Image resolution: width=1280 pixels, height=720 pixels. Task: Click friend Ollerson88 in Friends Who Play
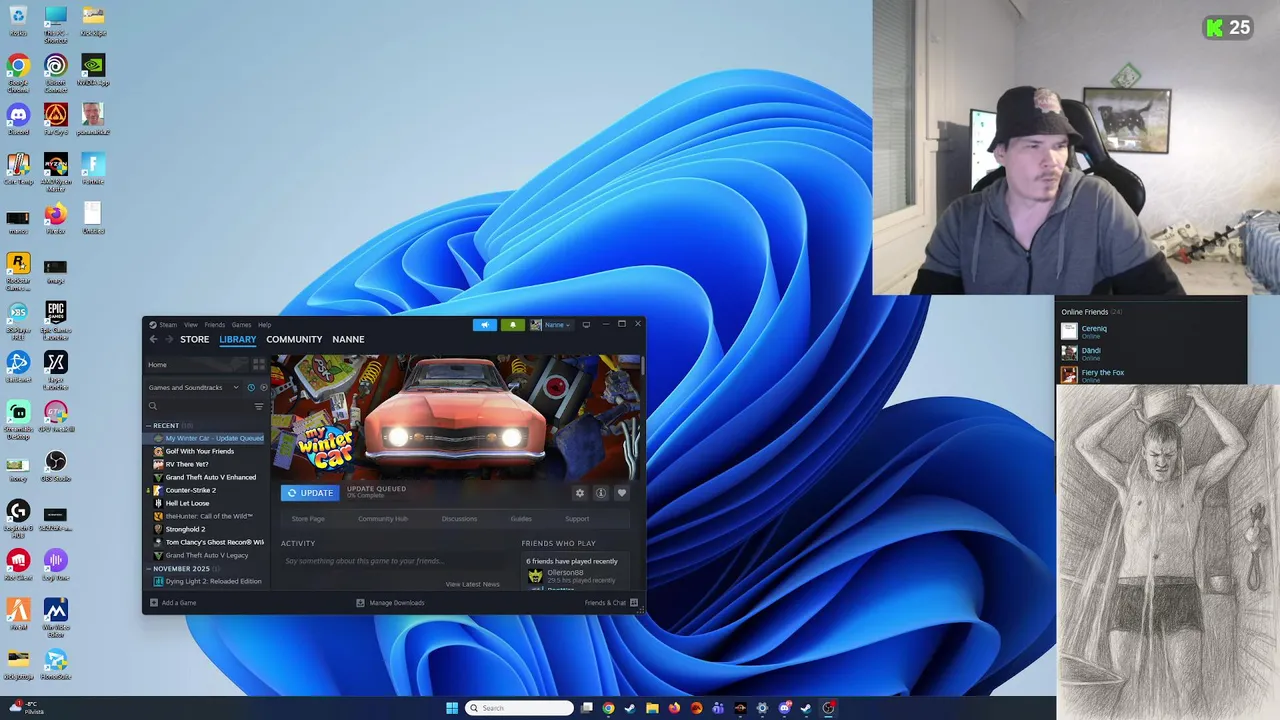[565, 573]
